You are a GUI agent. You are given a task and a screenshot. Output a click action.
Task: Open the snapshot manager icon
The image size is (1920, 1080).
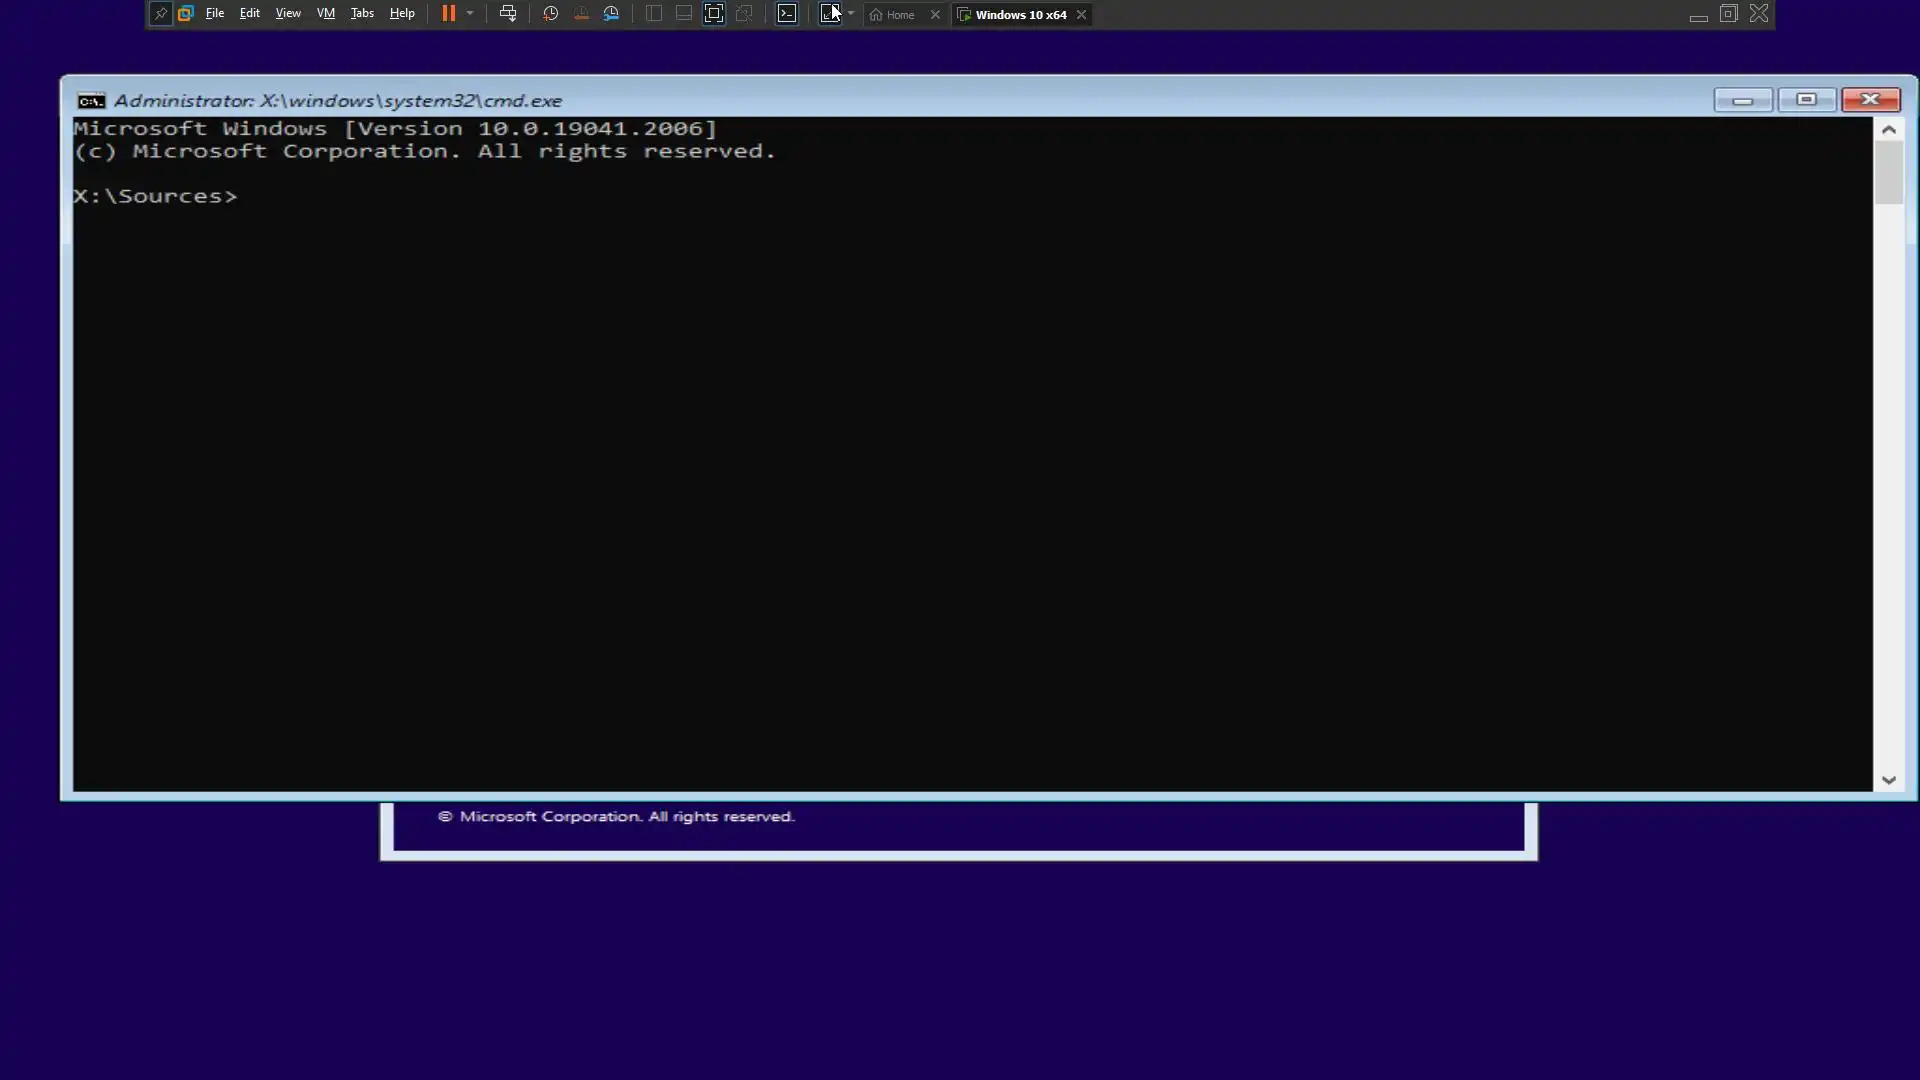tap(611, 14)
